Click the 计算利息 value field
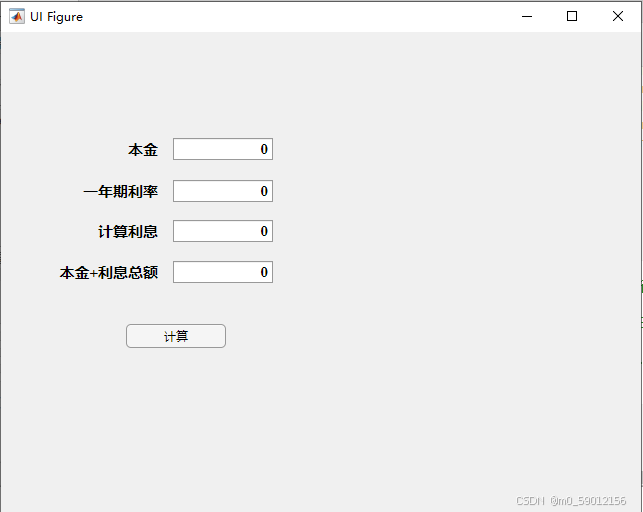This screenshot has width=643, height=512. pos(223,231)
